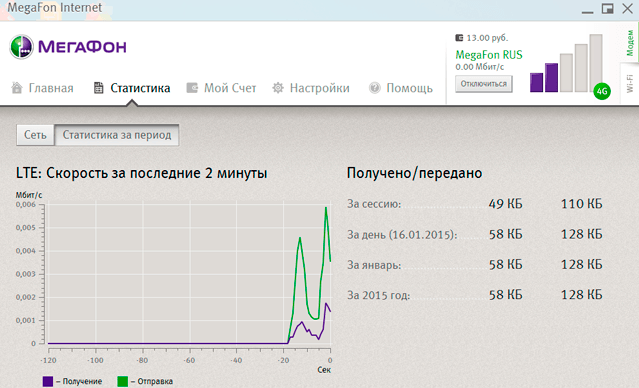Click the Отключиться disconnect button

tap(484, 84)
